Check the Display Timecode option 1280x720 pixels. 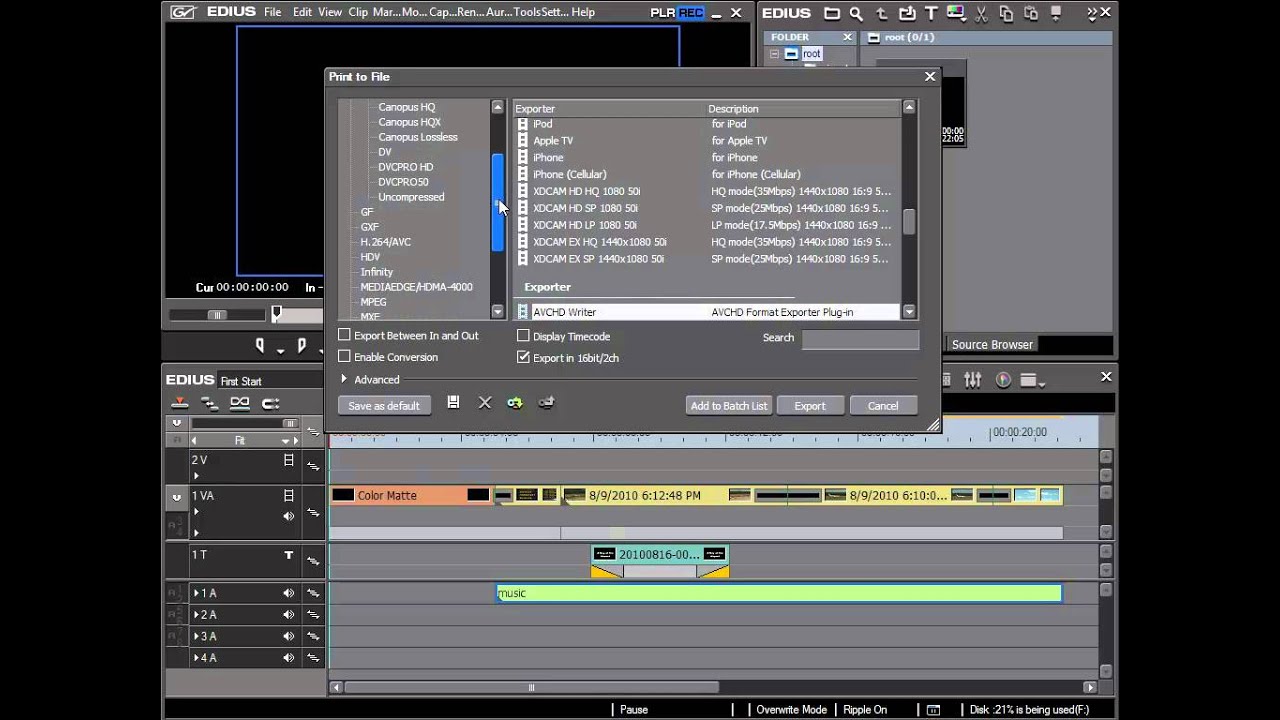pyautogui.click(x=523, y=337)
